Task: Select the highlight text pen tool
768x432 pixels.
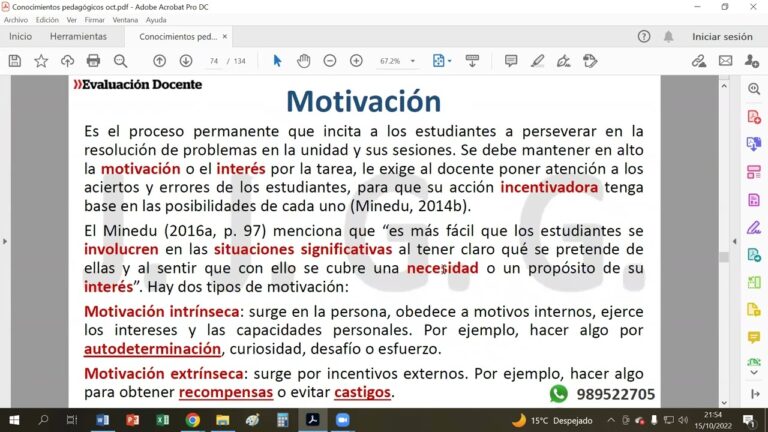Action: click(x=537, y=61)
